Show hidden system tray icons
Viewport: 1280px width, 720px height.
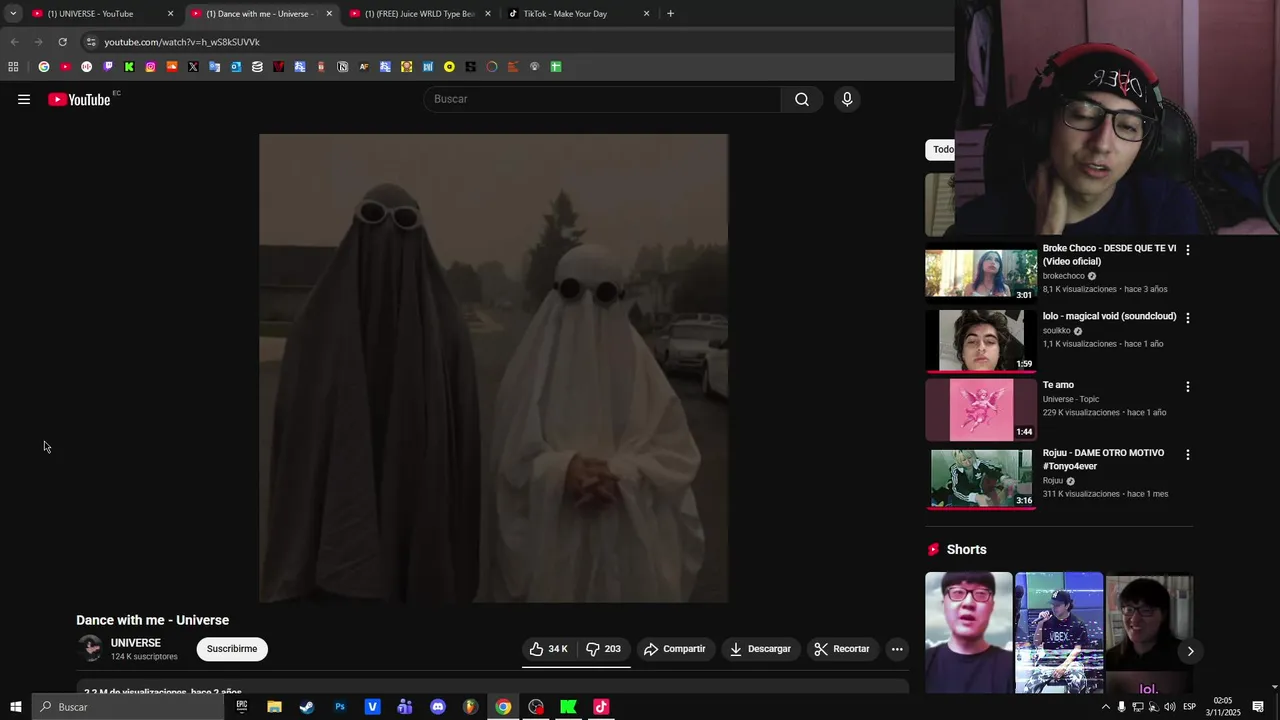(x=1105, y=707)
